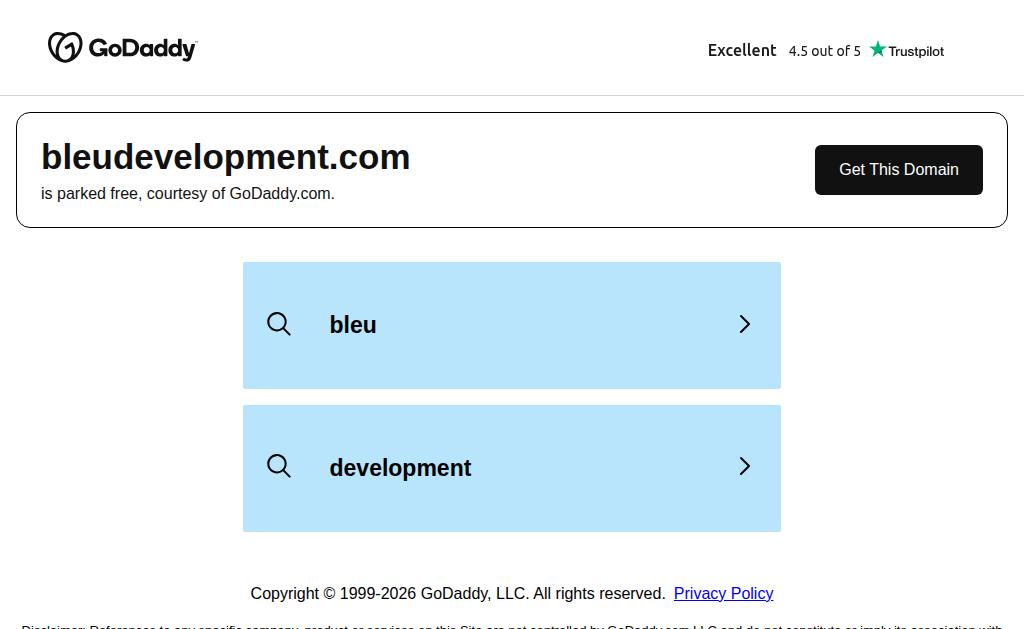1024x629 pixels.
Task: Click the 4.5 out of 5 rating text
Action: [x=824, y=51]
